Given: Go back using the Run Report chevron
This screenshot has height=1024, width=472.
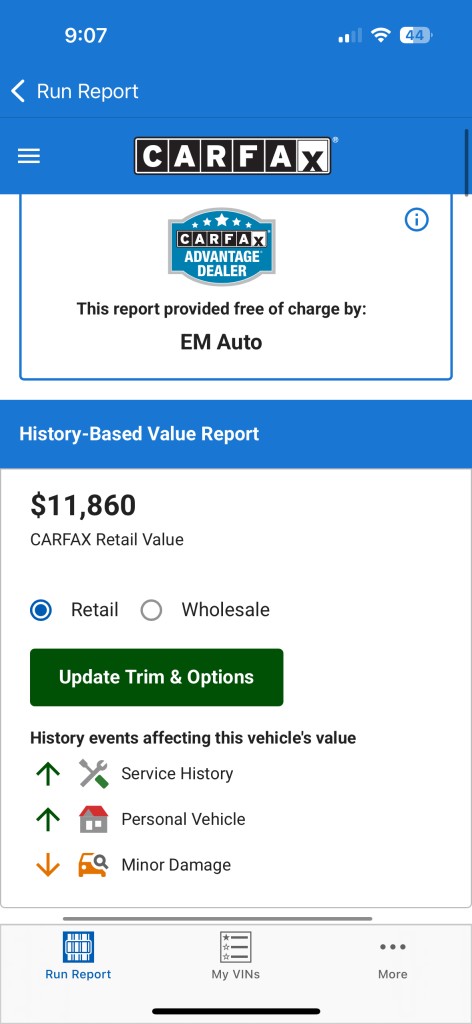Looking at the screenshot, I should click(x=18, y=91).
